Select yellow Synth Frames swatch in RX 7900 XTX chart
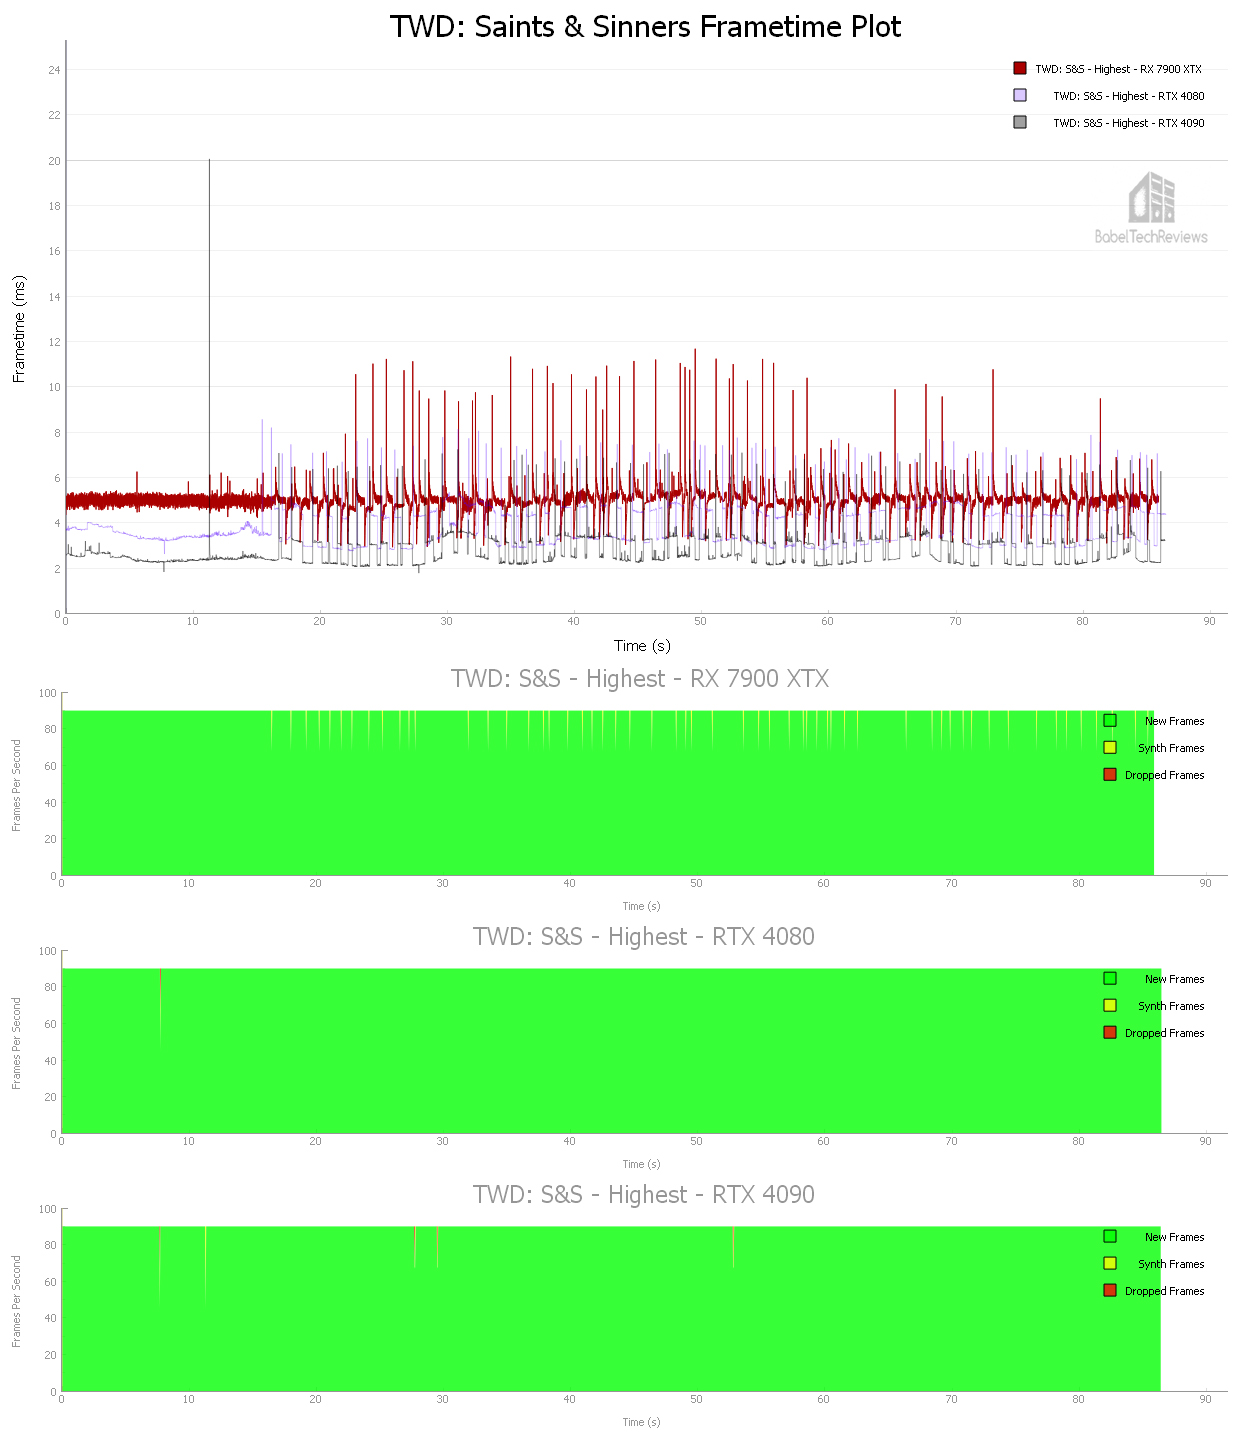This screenshot has width=1237, height=1438. tap(1109, 747)
